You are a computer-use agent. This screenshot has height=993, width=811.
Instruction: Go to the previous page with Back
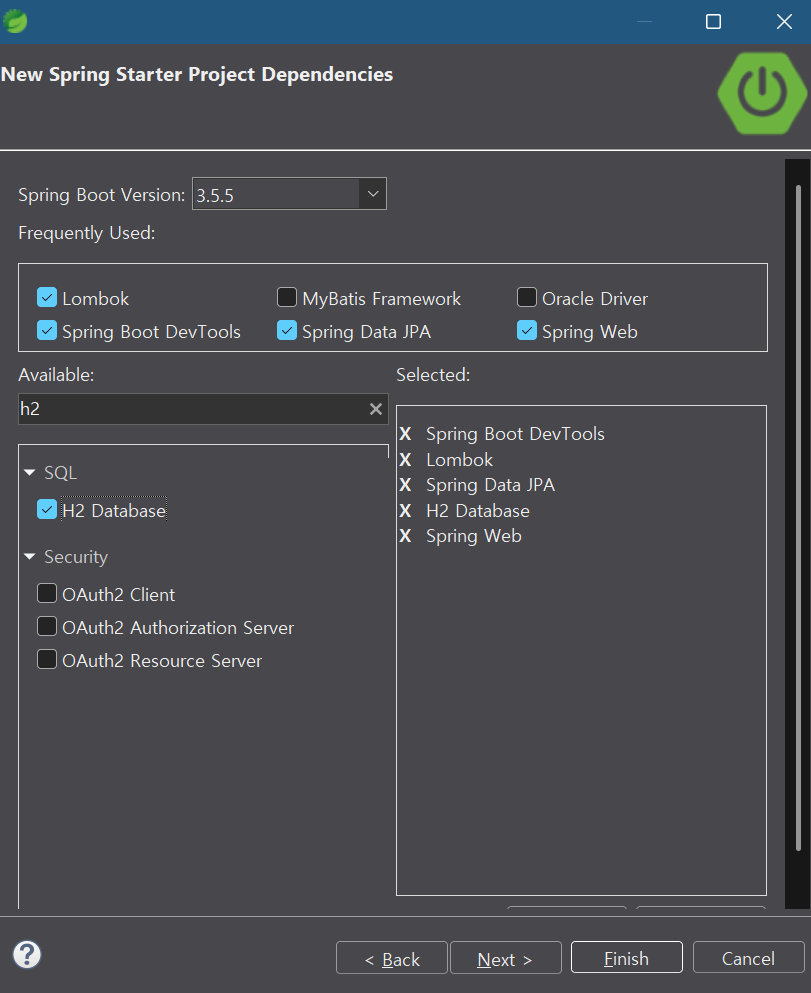(392, 958)
